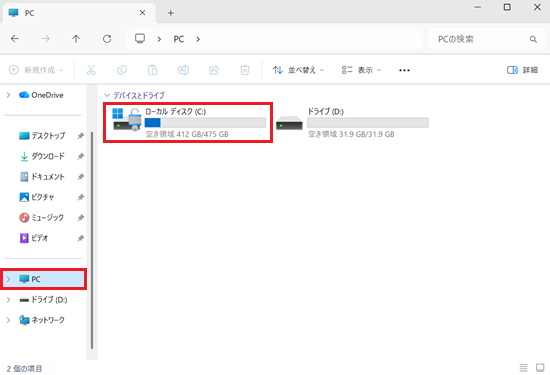Click the Paste clipboard icon

(153, 70)
